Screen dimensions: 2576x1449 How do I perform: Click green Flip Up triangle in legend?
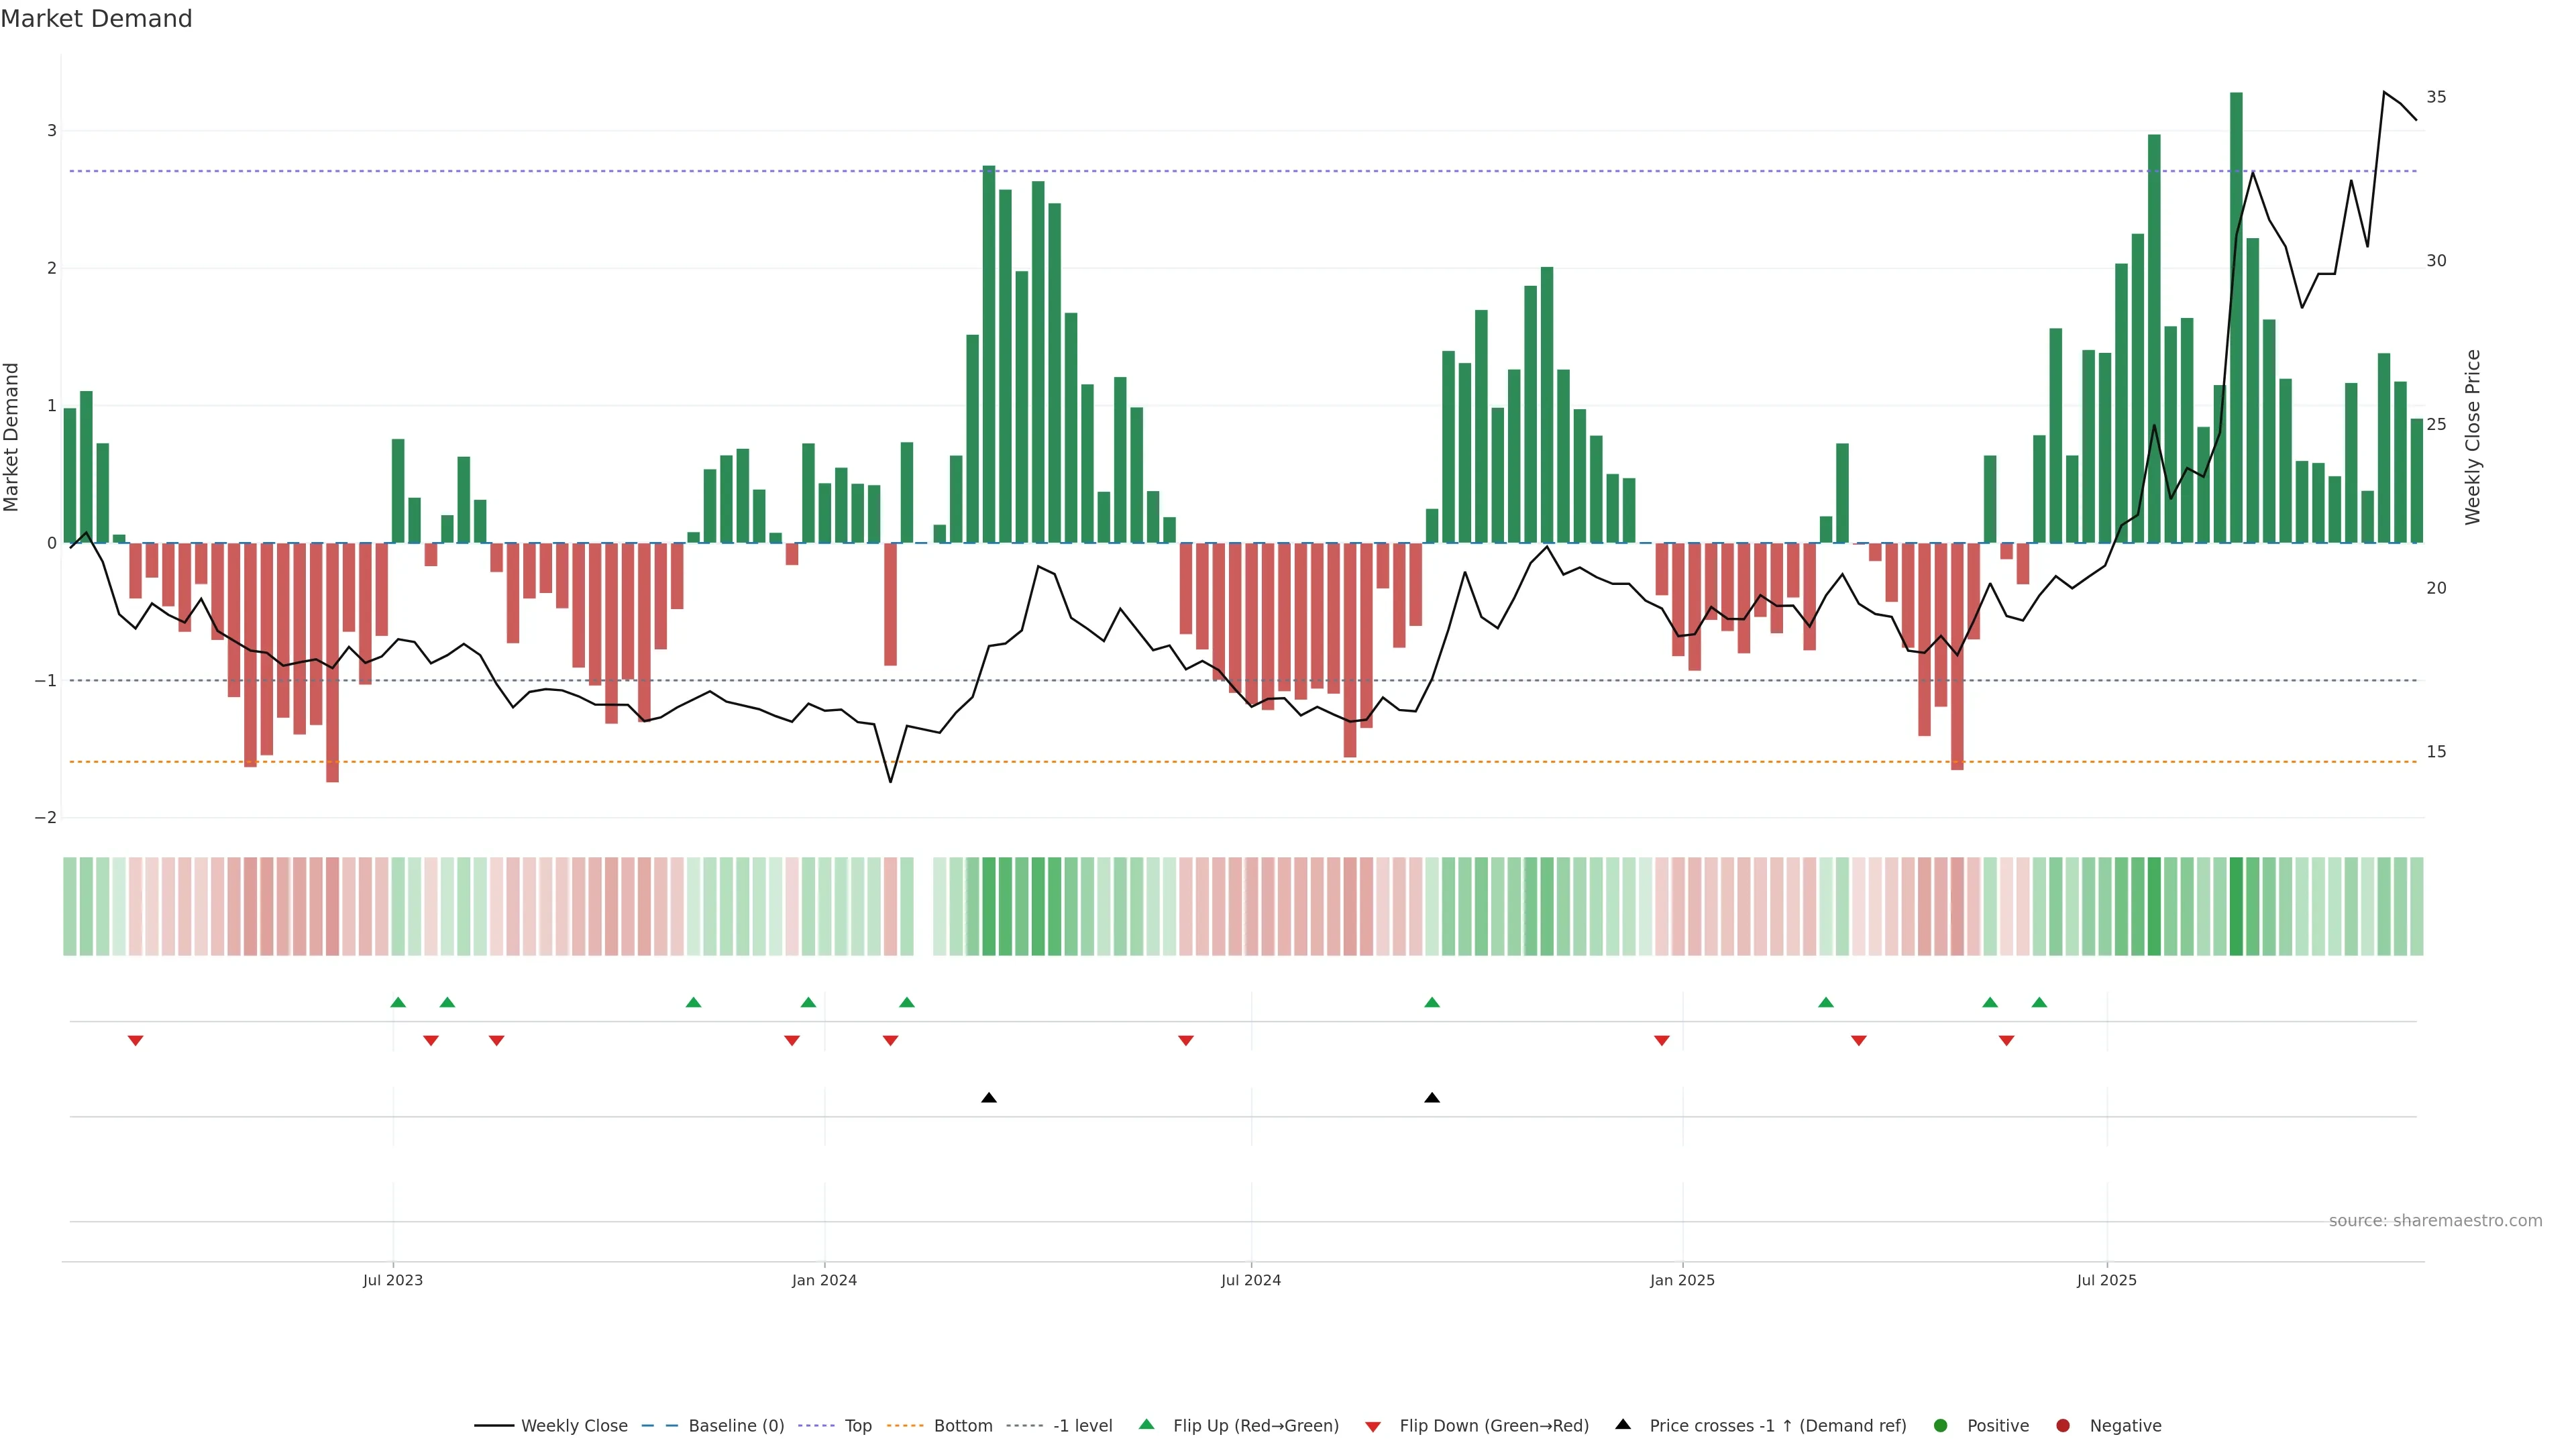pos(1147,1425)
